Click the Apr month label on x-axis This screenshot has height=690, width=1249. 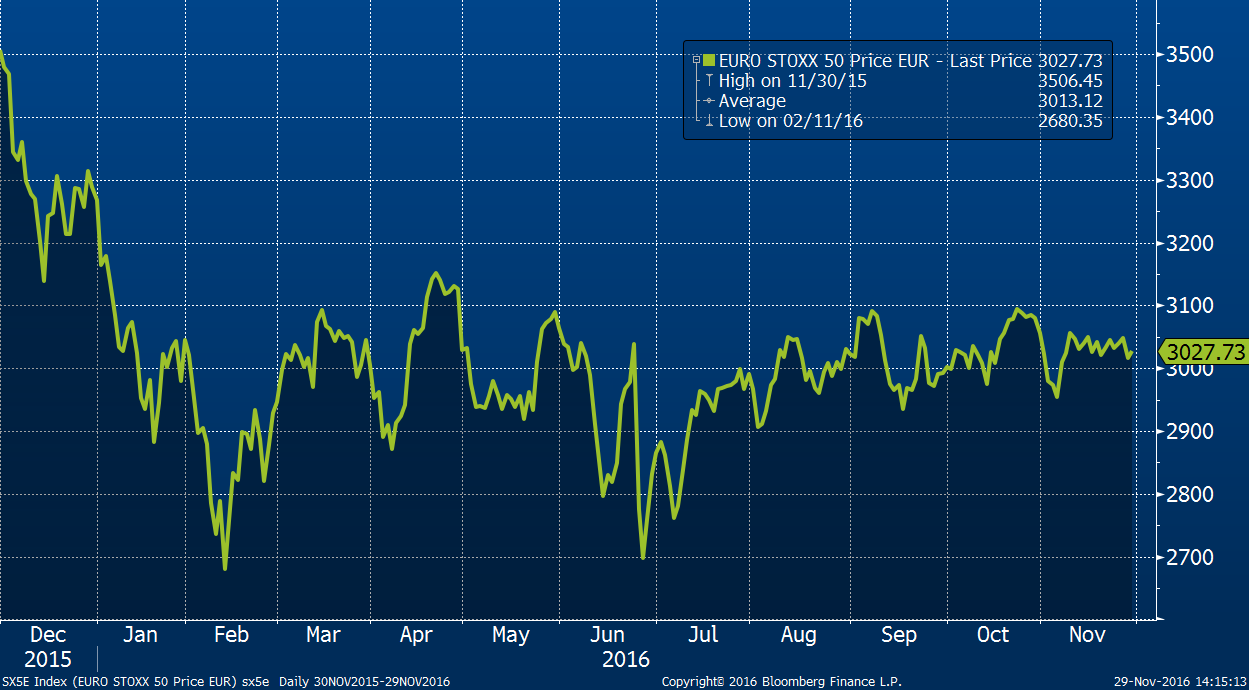point(416,635)
